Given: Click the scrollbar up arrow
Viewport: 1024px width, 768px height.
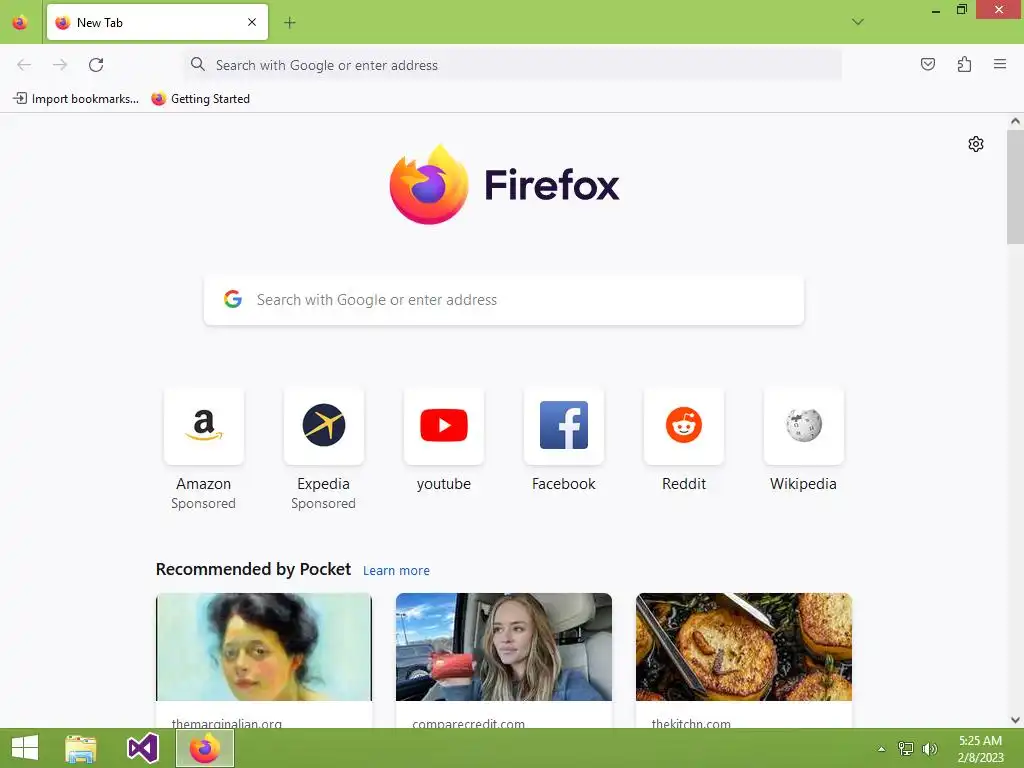Looking at the screenshot, I should (x=1015, y=121).
